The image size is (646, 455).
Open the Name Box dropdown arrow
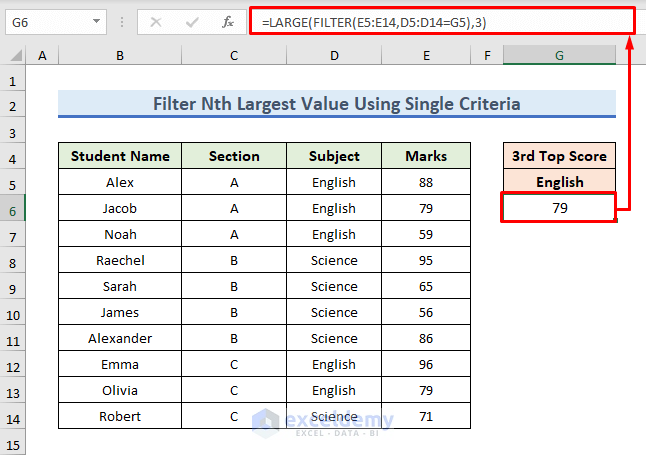pyautogui.click(x=96, y=21)
